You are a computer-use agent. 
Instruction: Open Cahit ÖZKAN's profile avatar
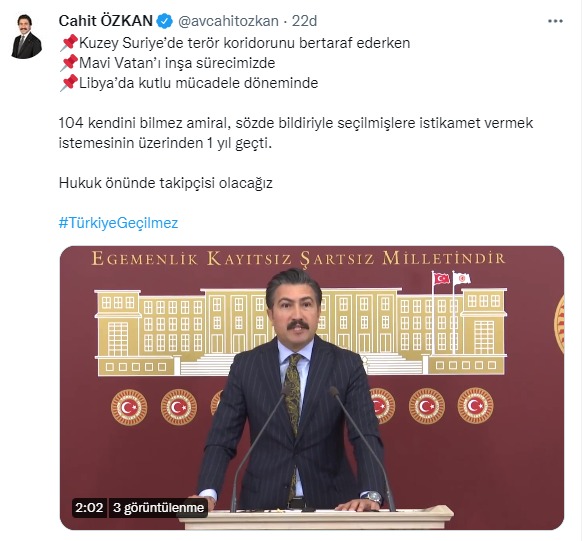(x=26, y=36)
